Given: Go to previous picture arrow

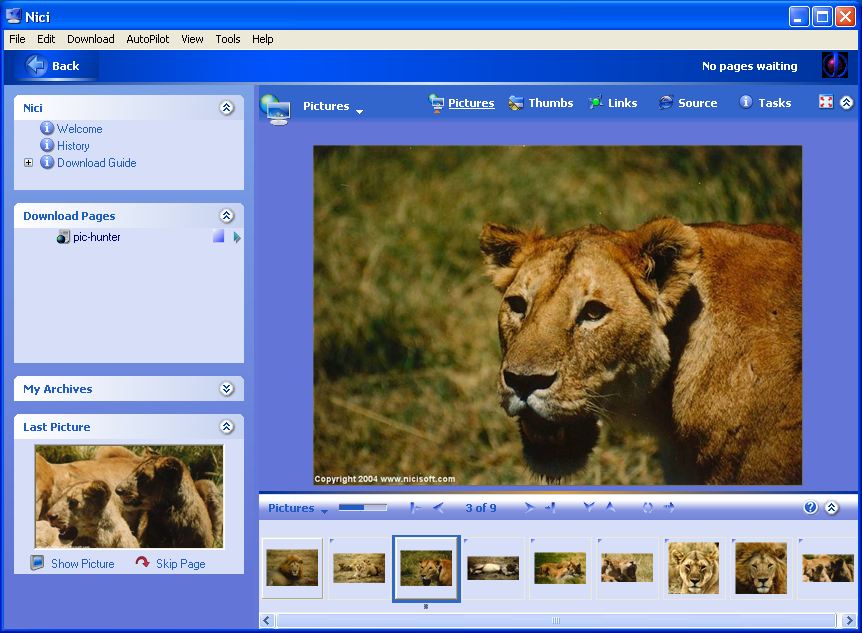Looking at the screenshot, I should tap(438, 508).
